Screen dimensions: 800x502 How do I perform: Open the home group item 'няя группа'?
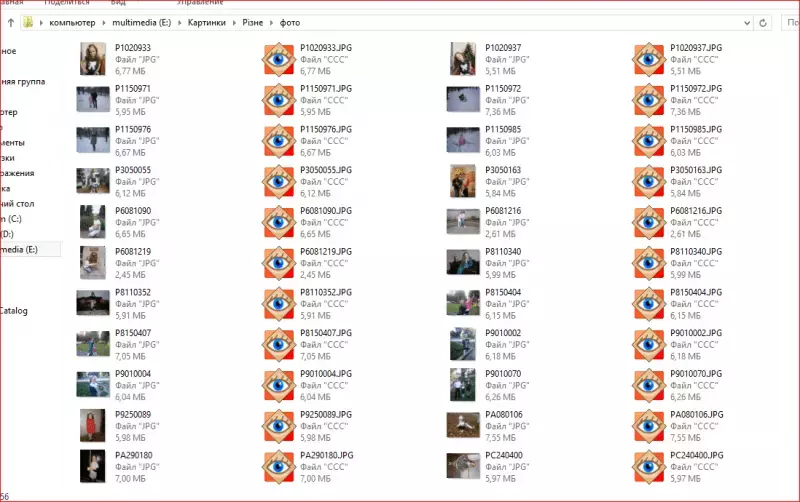23,82
